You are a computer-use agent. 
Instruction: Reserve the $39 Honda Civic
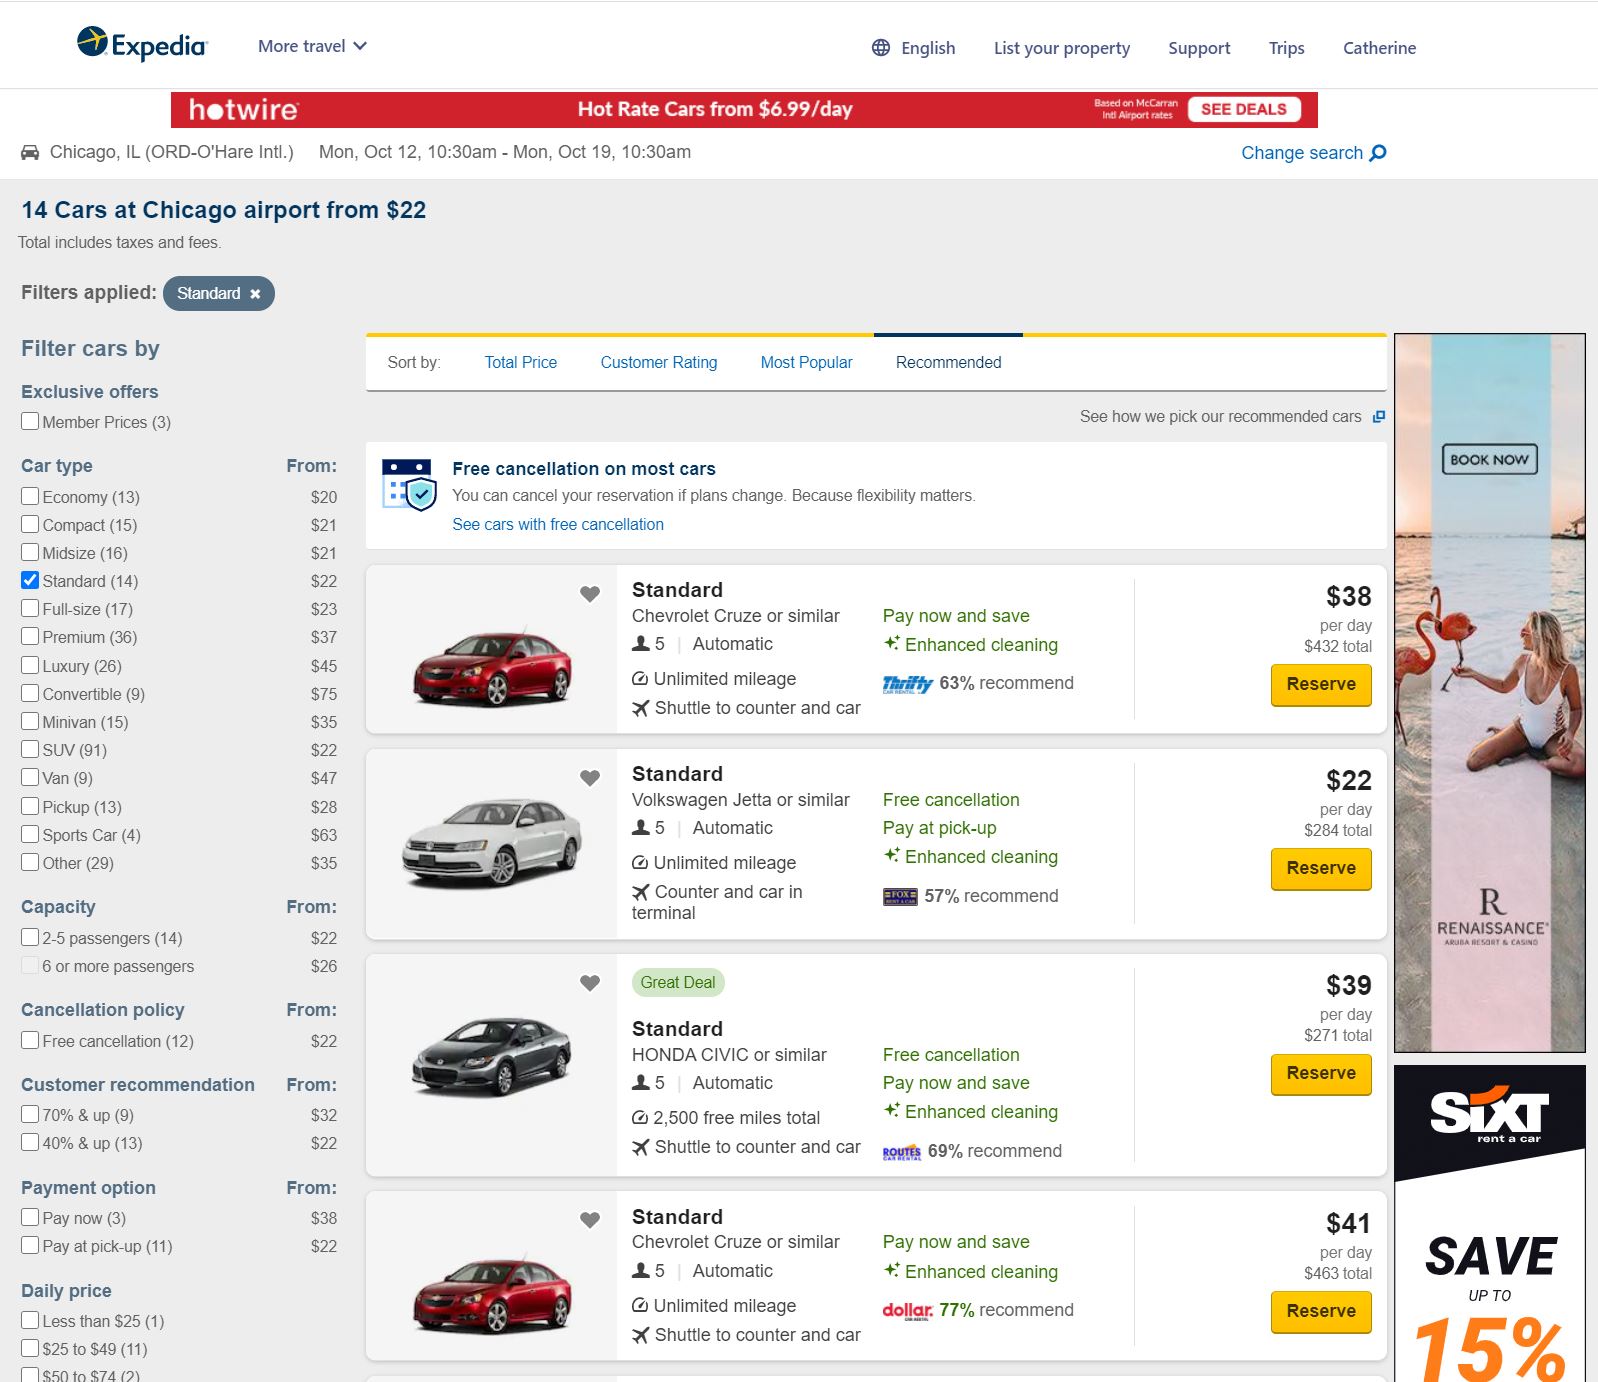tap(1321, 1074)
